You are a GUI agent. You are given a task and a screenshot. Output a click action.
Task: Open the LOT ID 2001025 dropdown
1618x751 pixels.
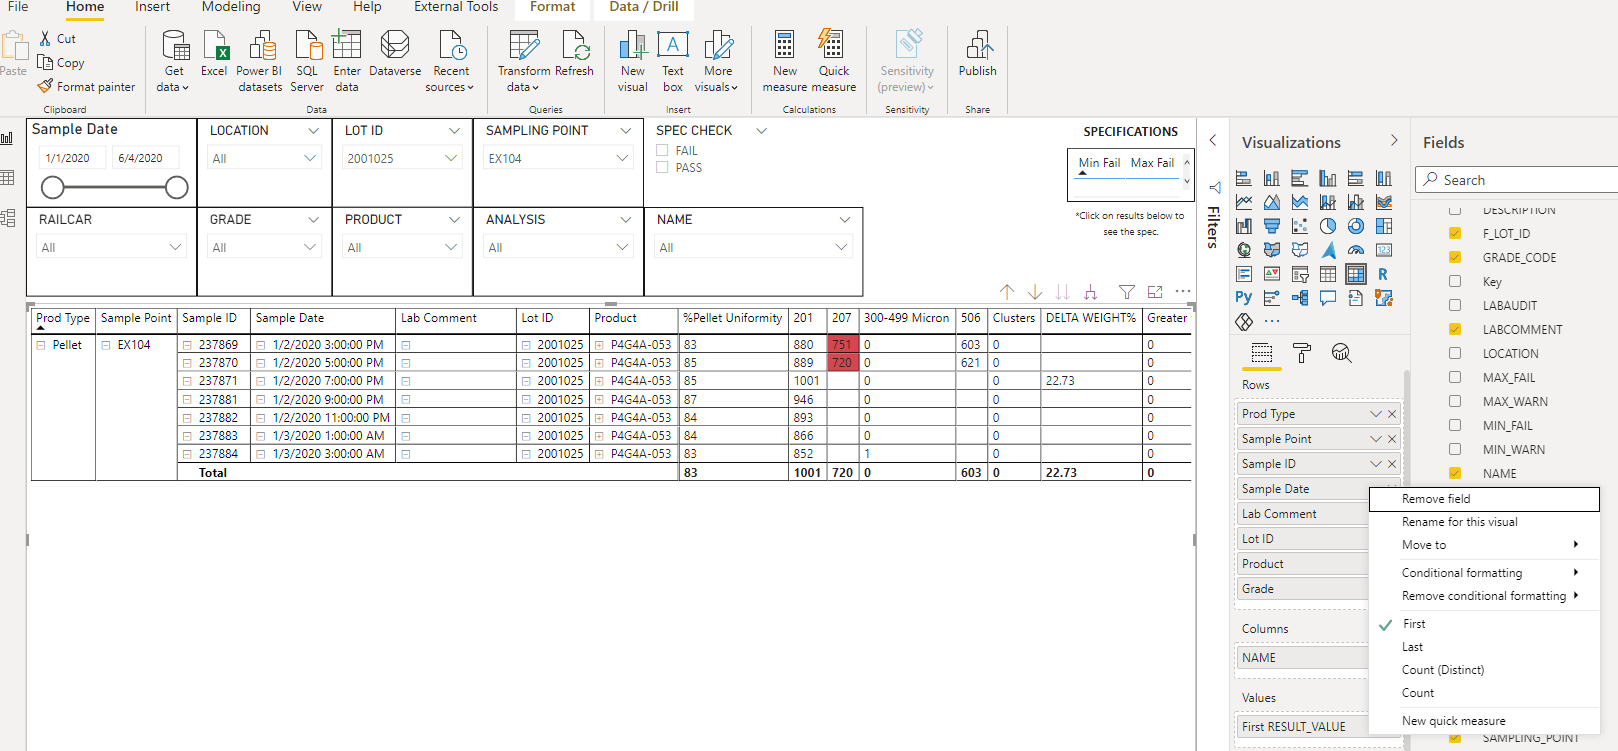[402, 158]
